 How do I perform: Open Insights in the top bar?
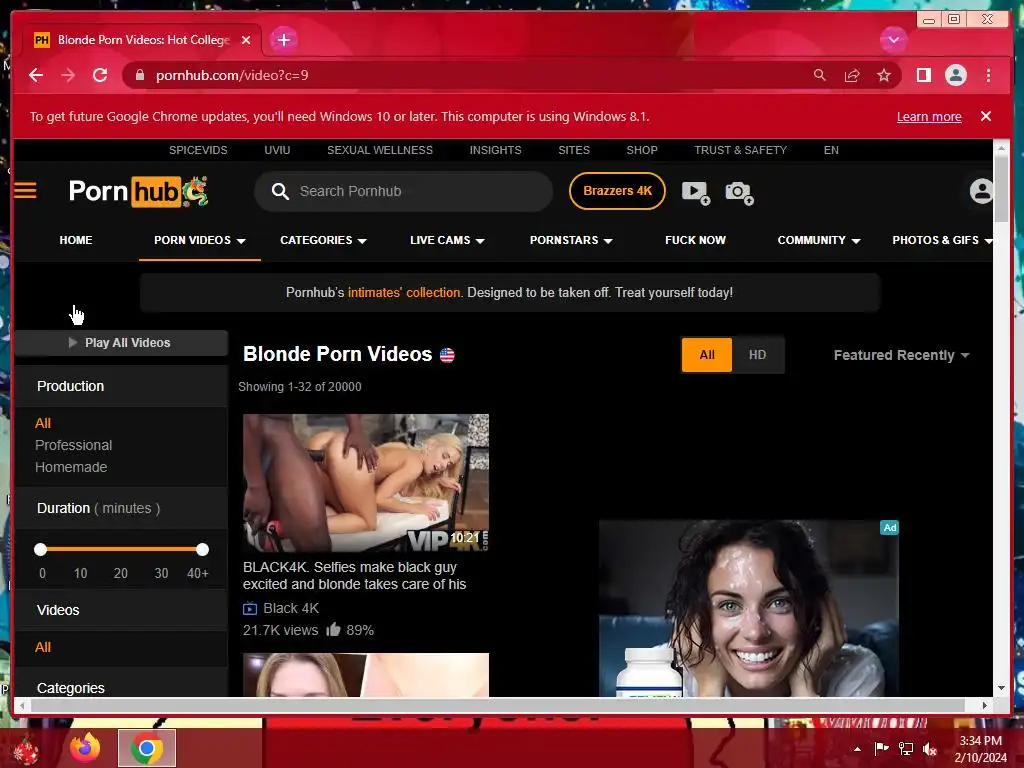tap(496, 150)
